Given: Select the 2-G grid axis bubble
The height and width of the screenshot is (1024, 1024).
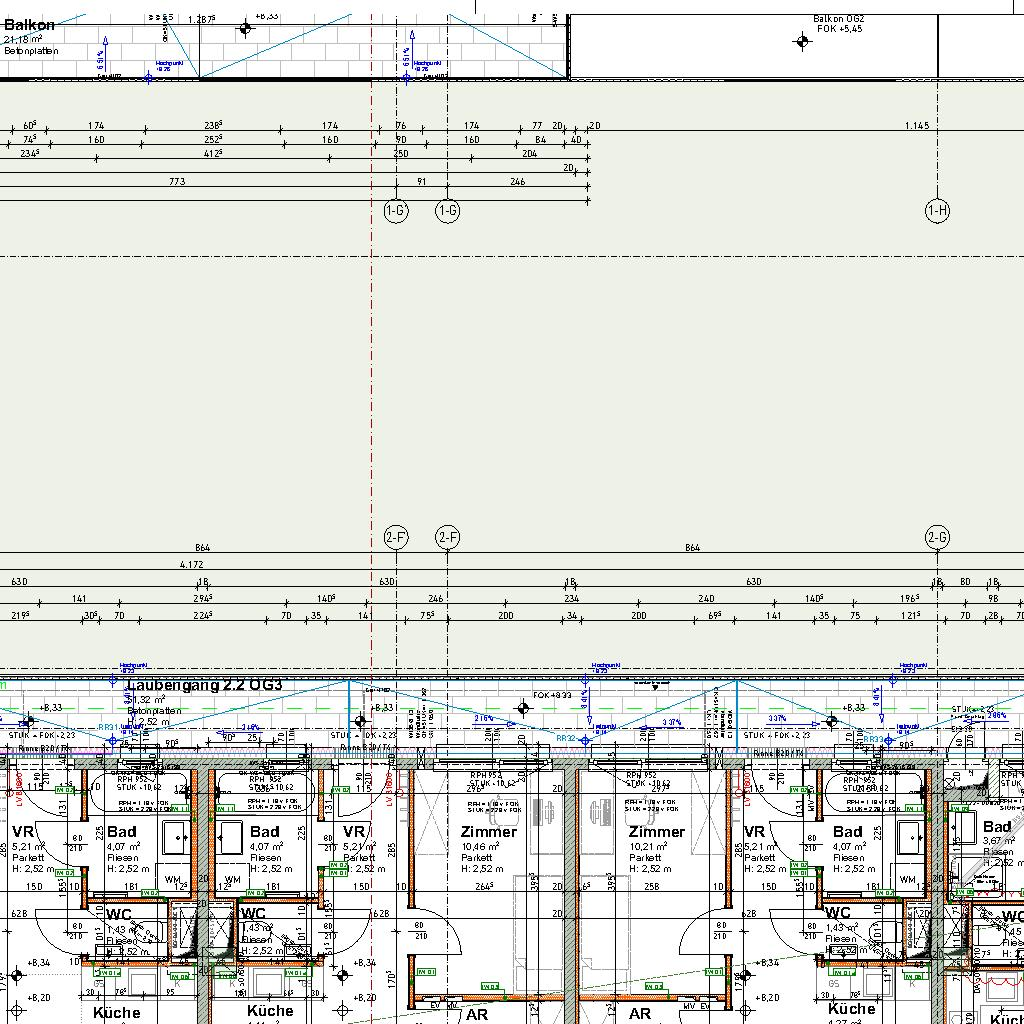Looking at the screenshot, I should pyautogui.click(x=937, y=537).
